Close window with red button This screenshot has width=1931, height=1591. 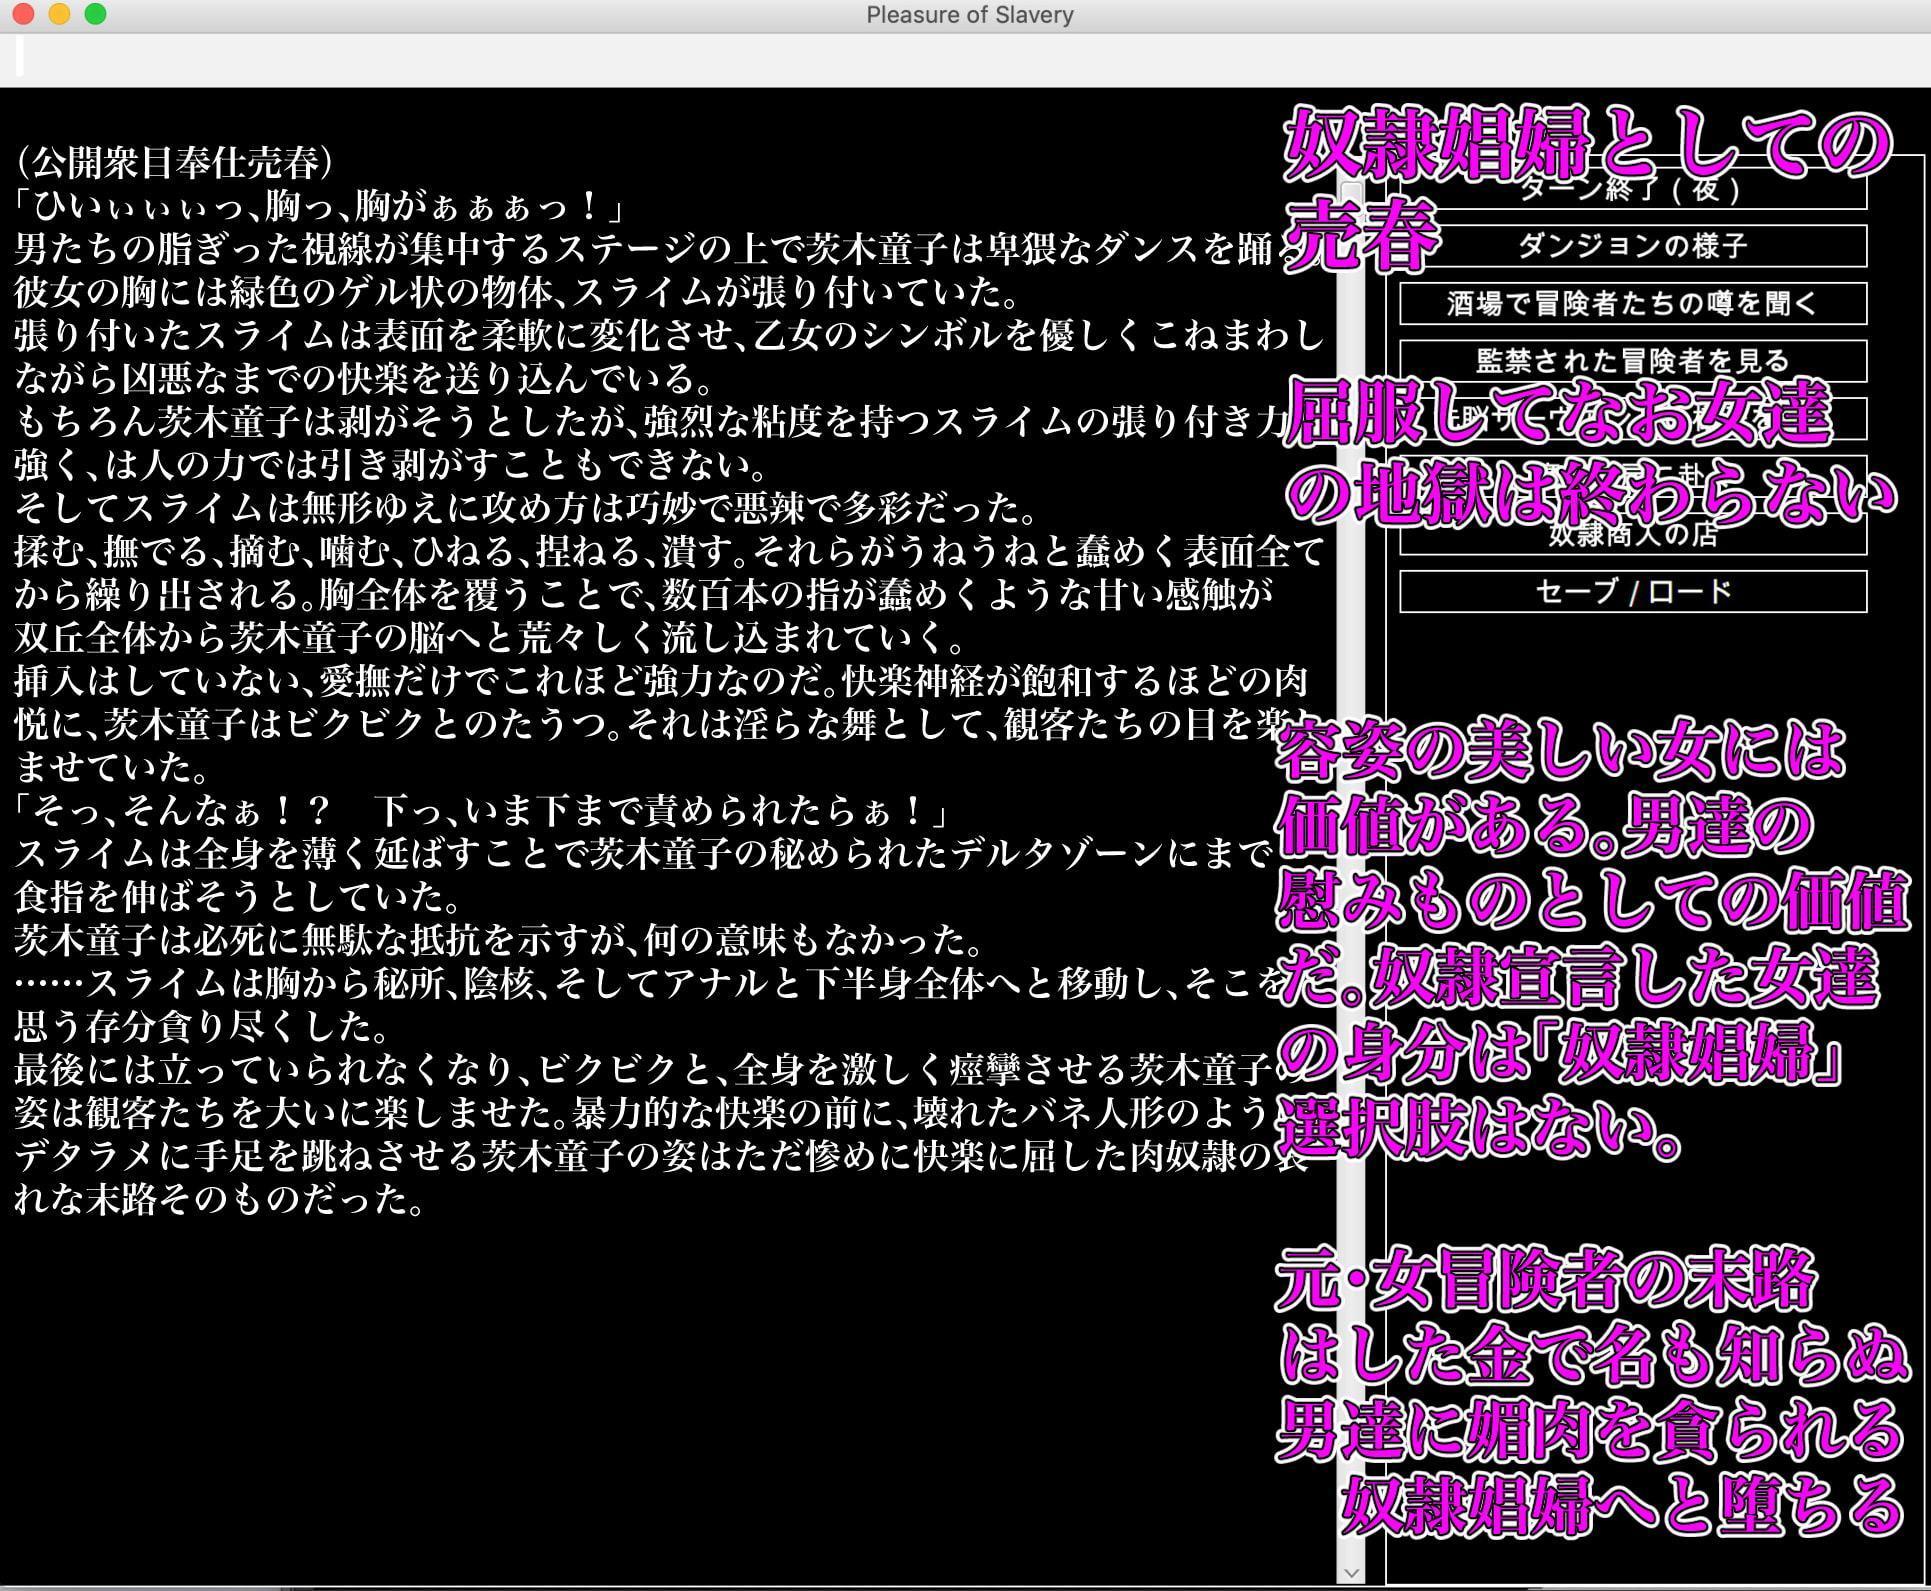[x=24, y=14]
